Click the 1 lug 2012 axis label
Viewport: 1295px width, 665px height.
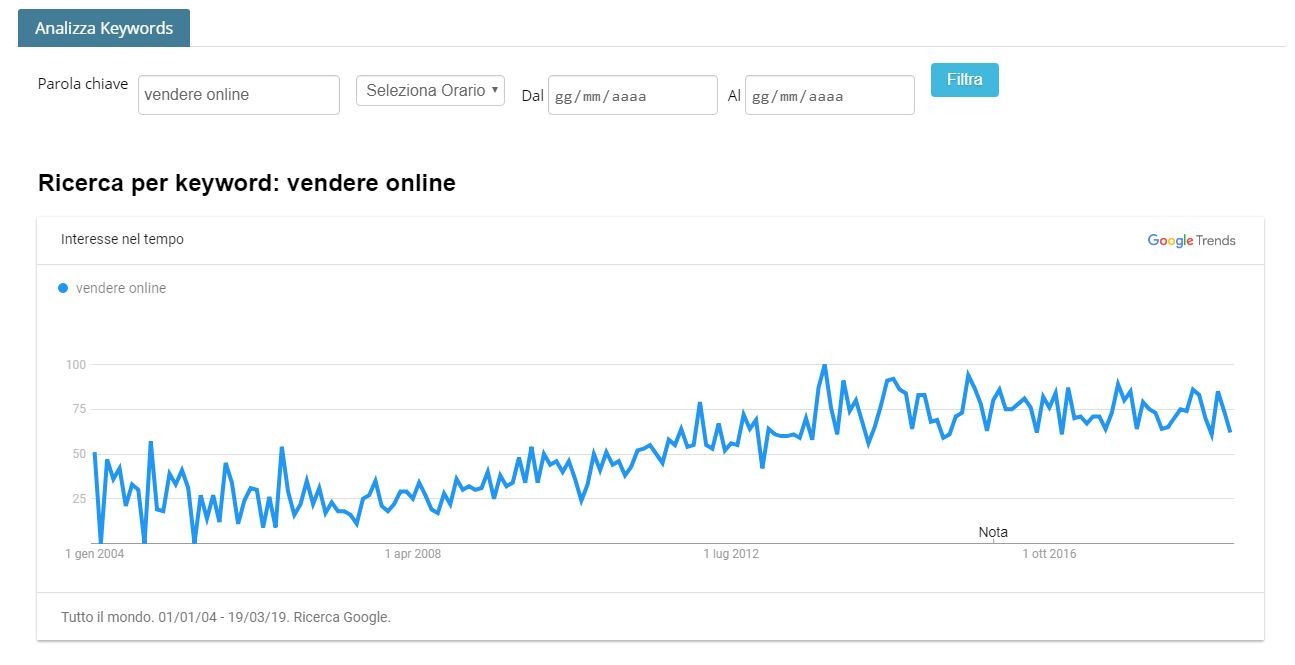click(x=732, y=554)
